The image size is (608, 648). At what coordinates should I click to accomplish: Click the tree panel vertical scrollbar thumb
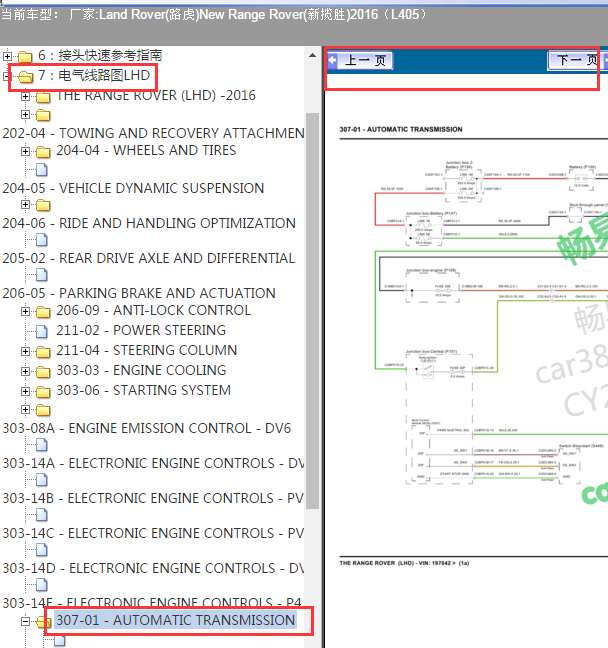312,311
